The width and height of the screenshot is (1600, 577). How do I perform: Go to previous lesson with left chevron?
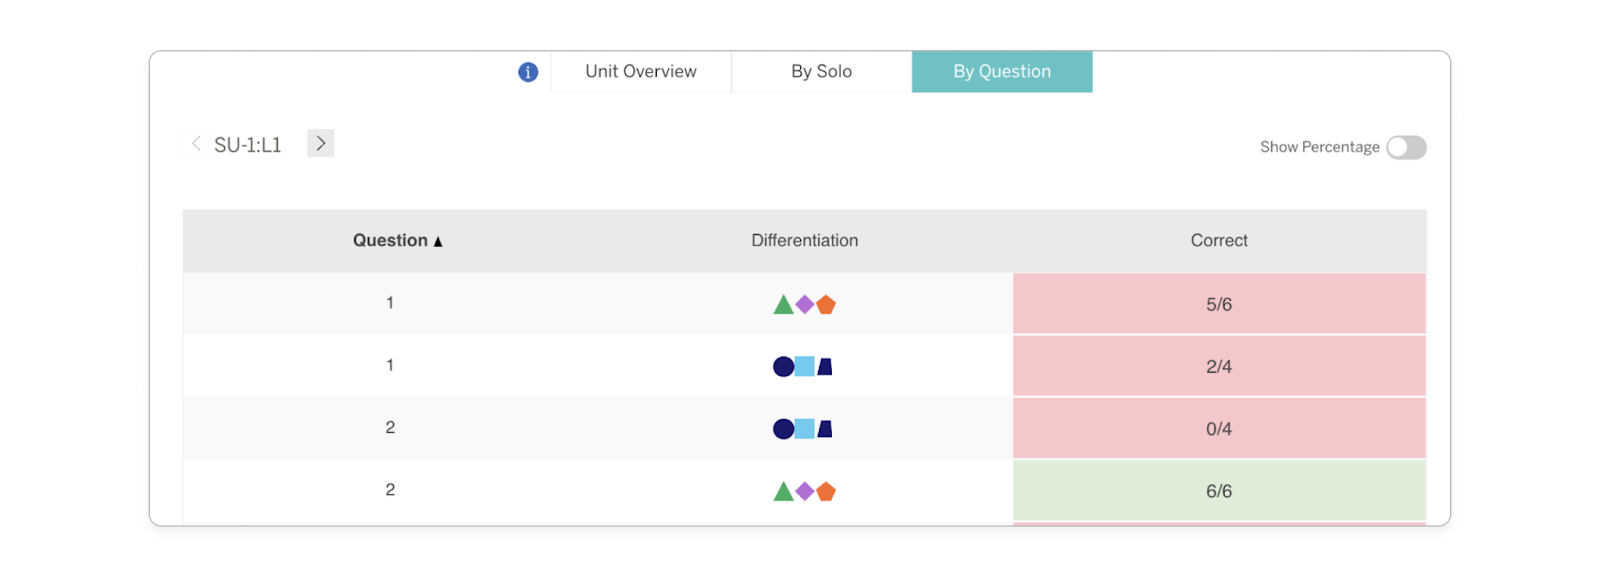[x=196, y=144]
